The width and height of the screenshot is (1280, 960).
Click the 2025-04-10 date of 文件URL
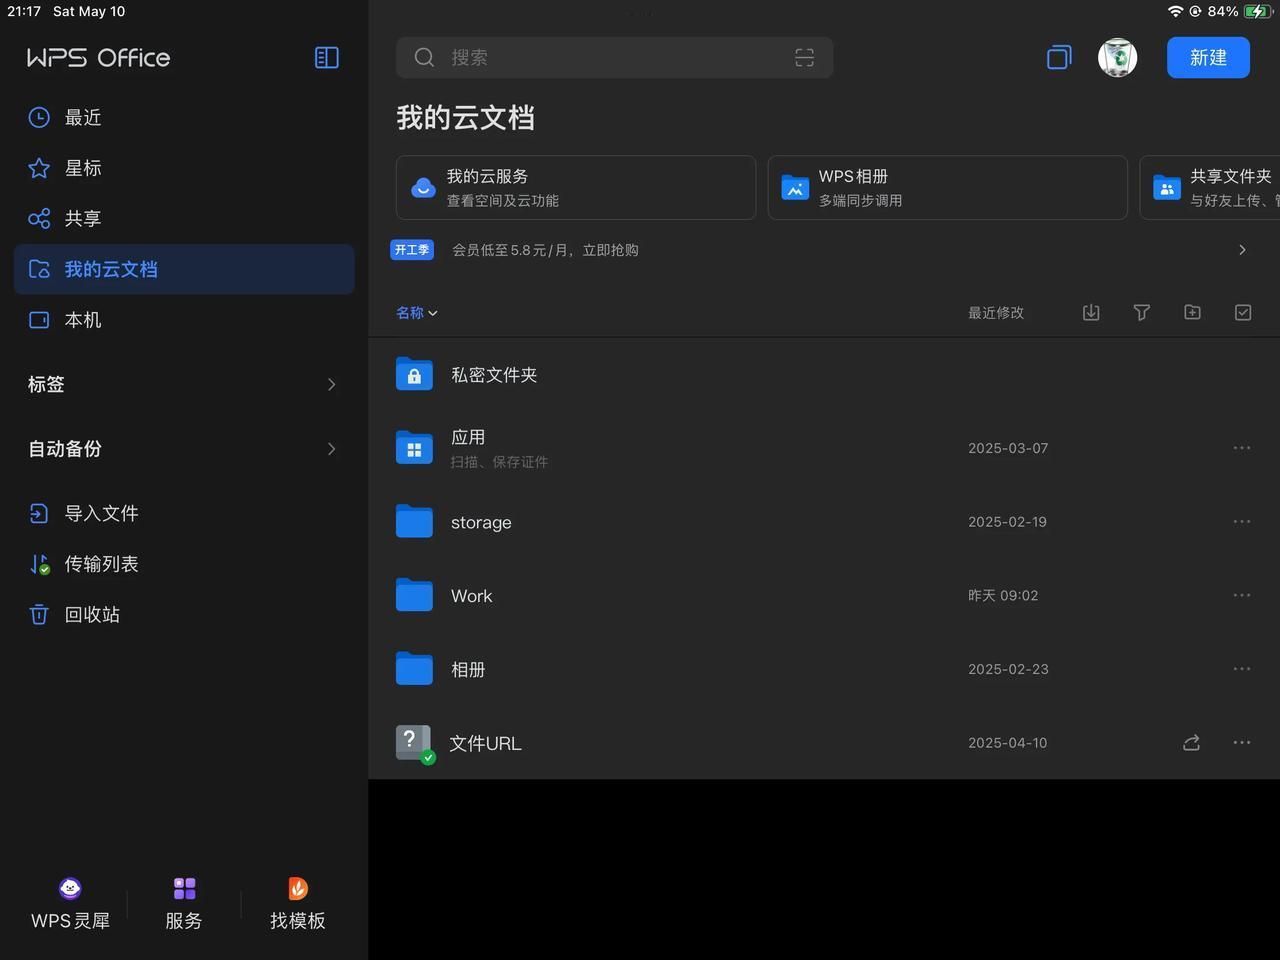(1007, 743)
